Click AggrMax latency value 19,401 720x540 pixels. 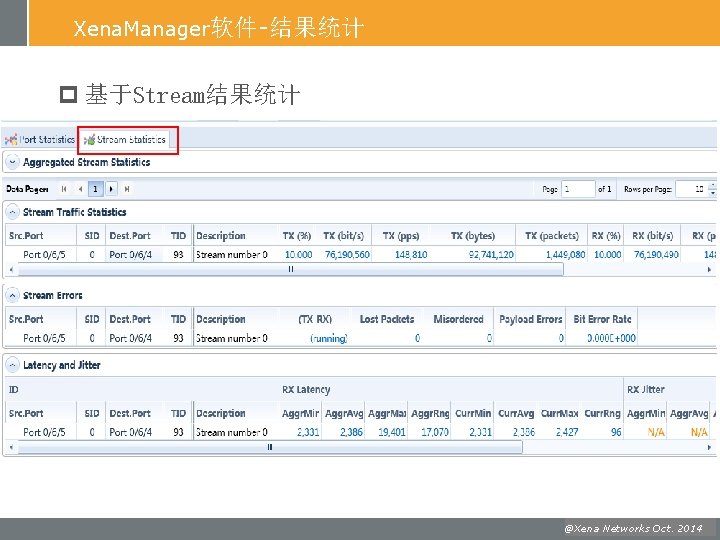click(x=392, y=432)
